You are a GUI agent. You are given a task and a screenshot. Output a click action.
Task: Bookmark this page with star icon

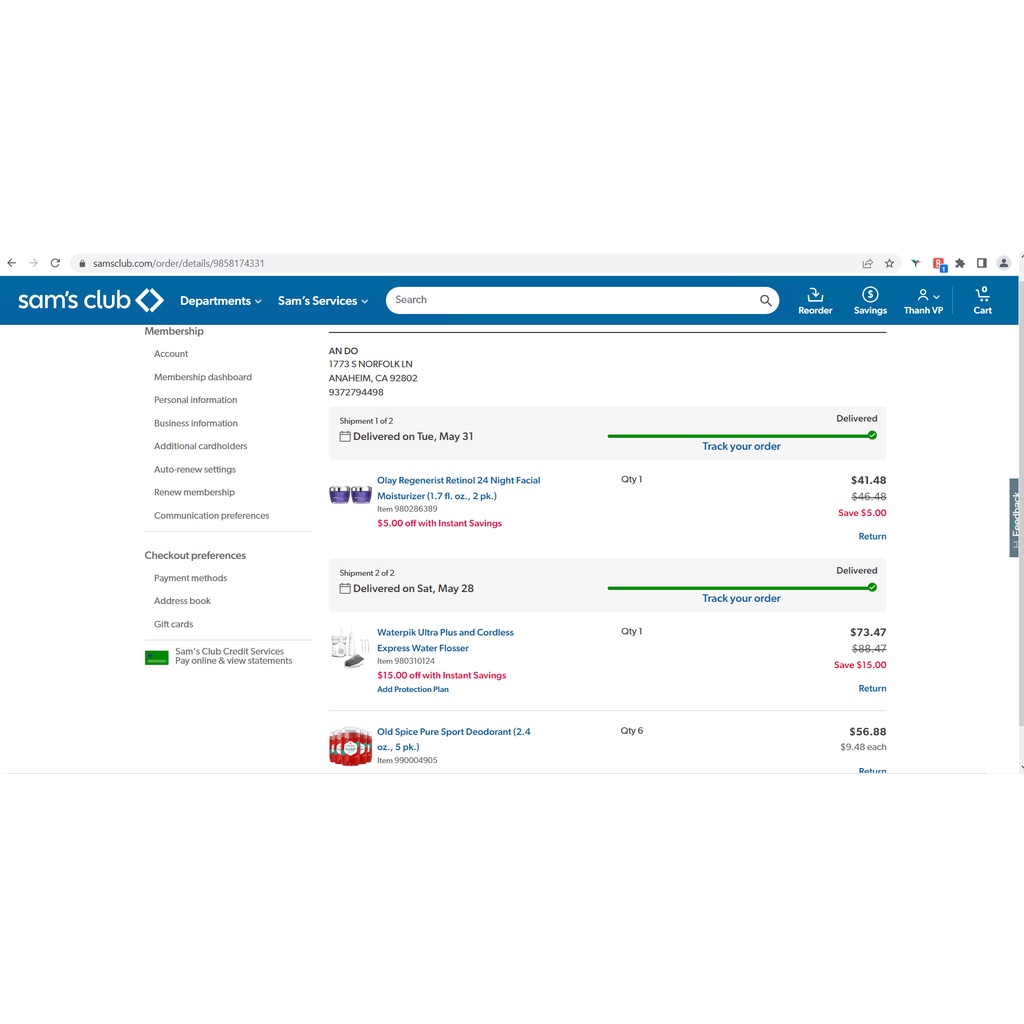(889, 263)
